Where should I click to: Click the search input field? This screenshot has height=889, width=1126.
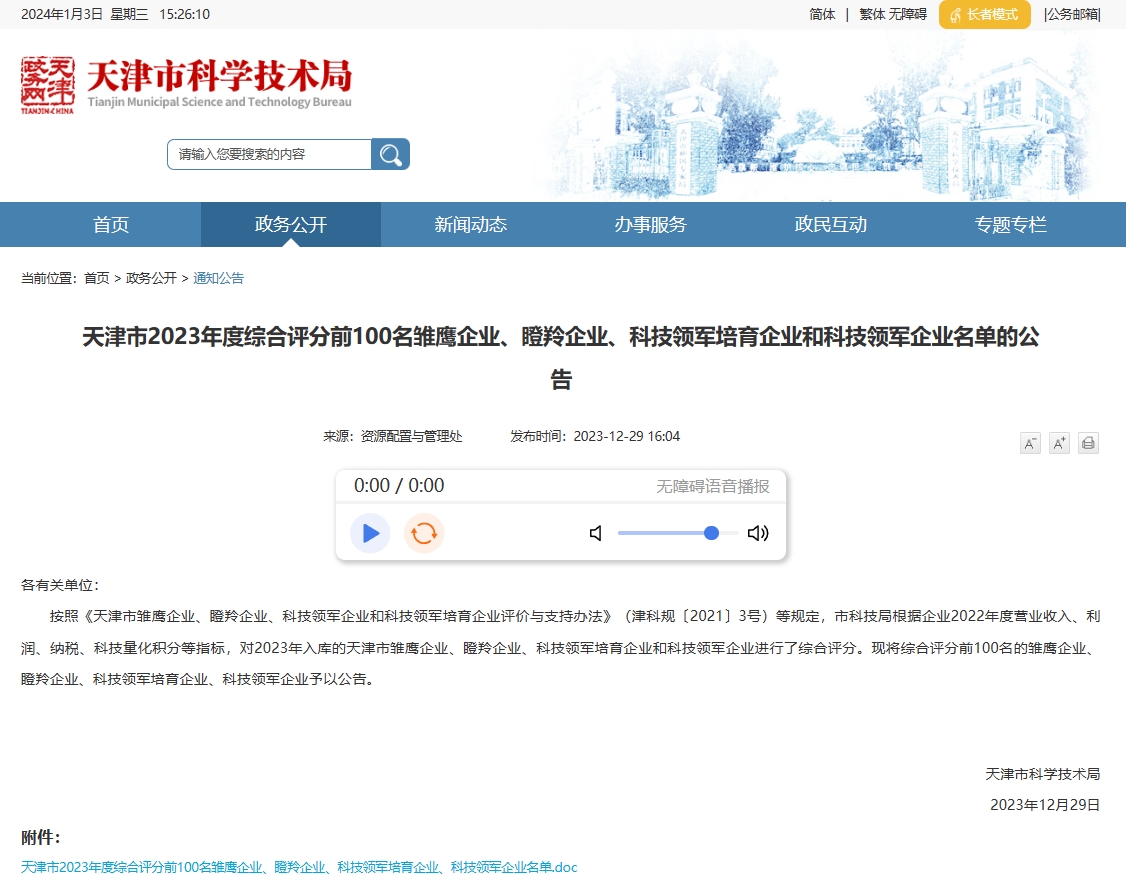pos(270,154)
